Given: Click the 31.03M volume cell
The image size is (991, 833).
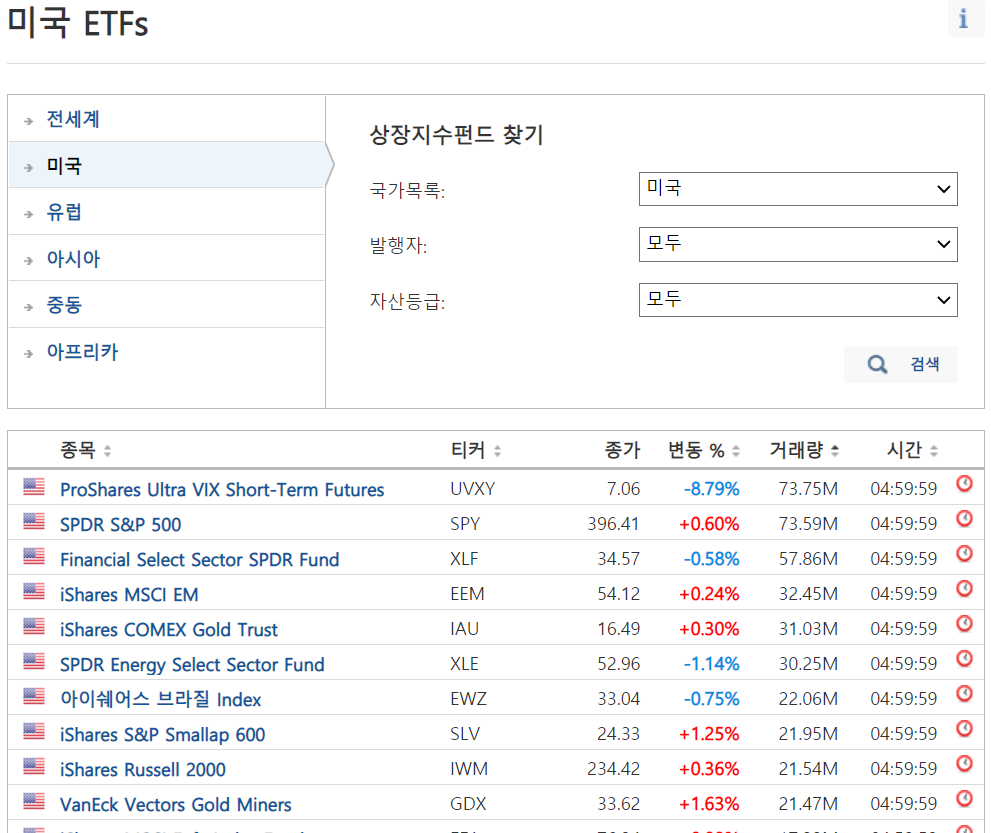Looking at the screenshot, I should click(x=808, y=629).
